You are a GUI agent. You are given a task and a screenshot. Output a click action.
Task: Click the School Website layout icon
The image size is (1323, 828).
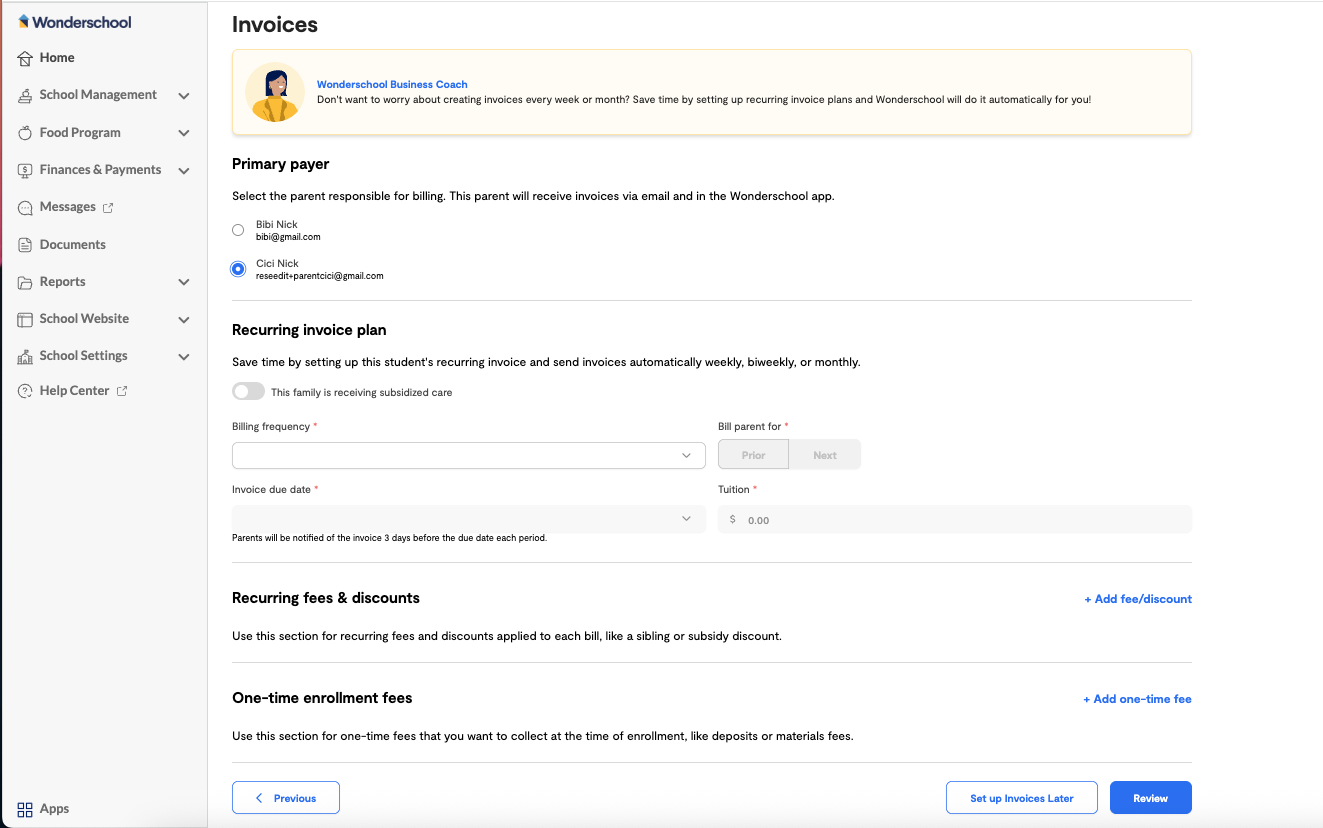(x=25, y=319)
